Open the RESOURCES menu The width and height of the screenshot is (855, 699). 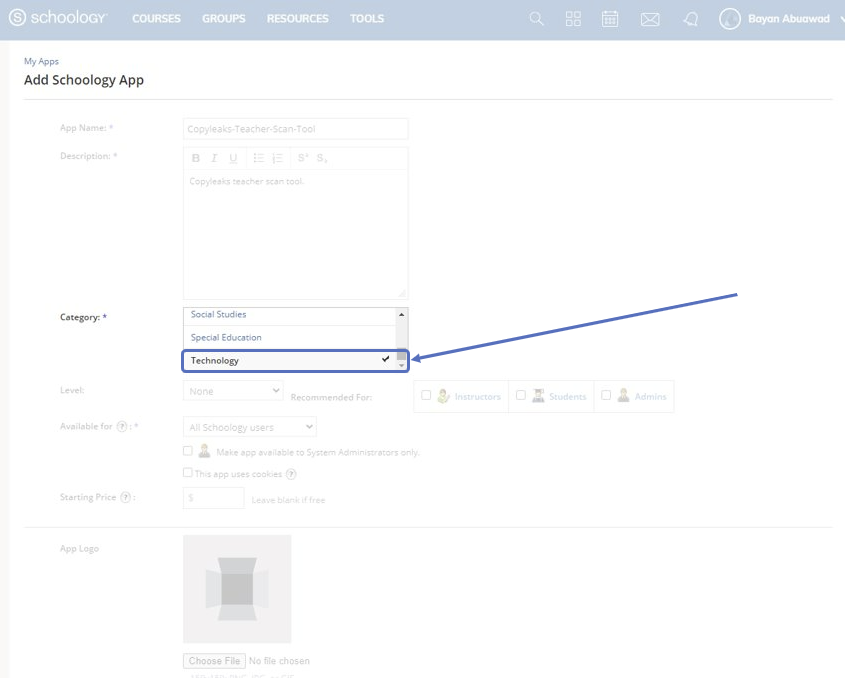[x=298, y=19]
